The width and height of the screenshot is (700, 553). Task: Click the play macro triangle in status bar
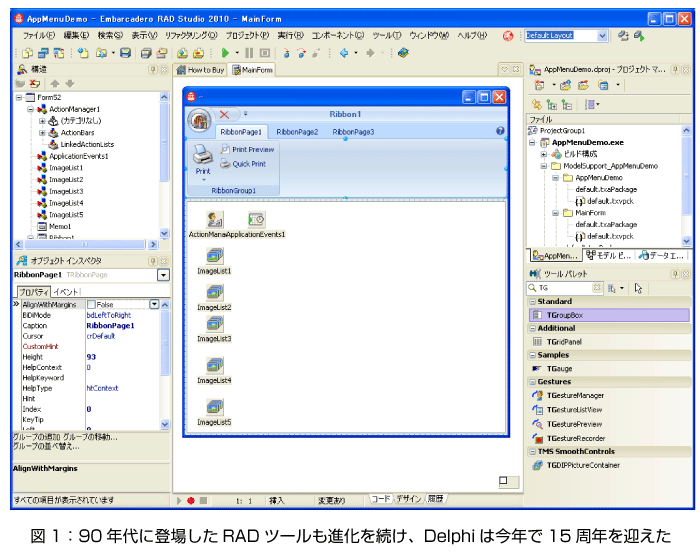[179, 501]
